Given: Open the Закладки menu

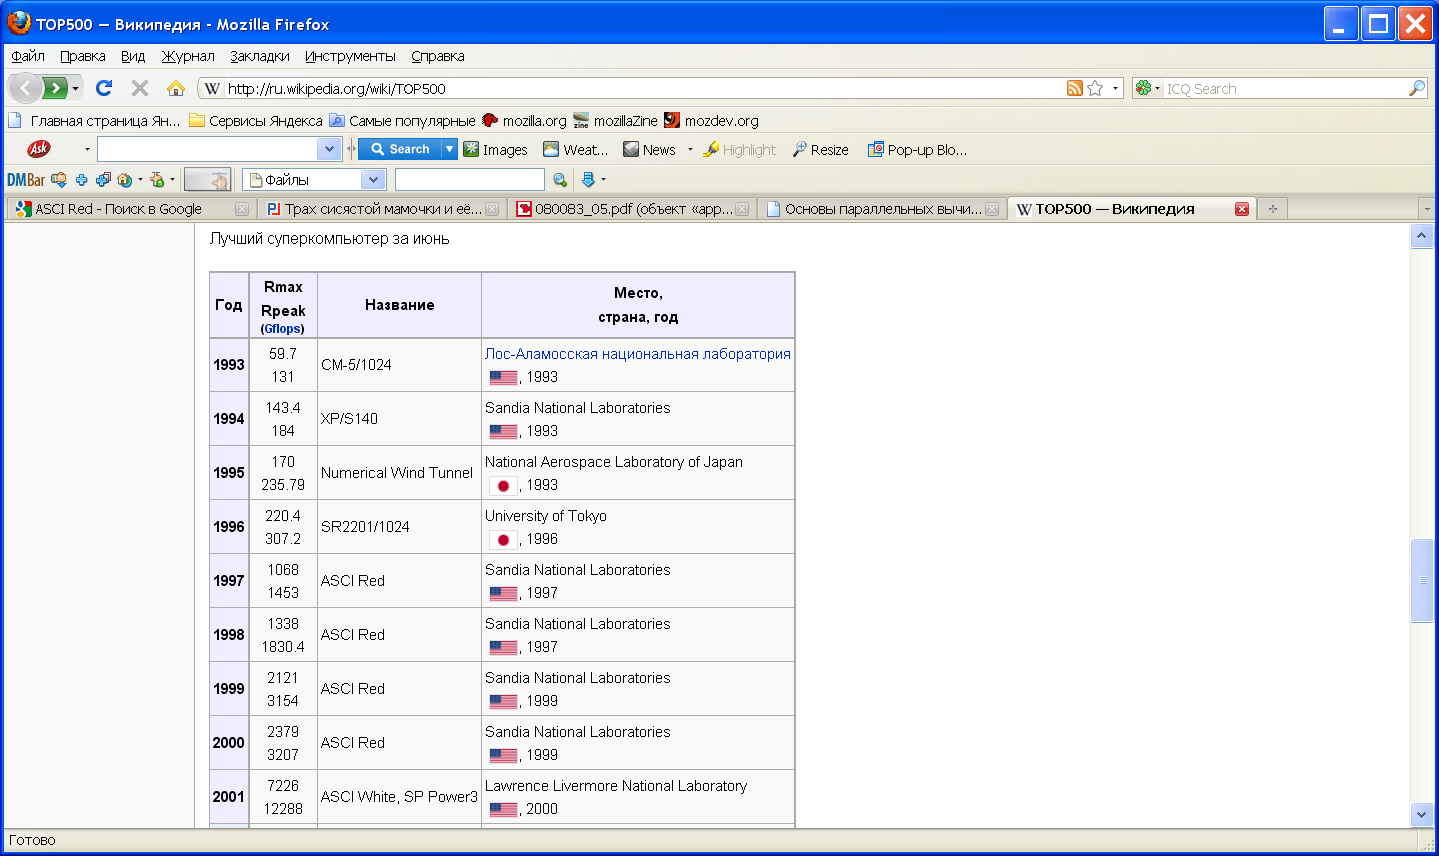Looking at the screenshot, I should click(260, 56).
